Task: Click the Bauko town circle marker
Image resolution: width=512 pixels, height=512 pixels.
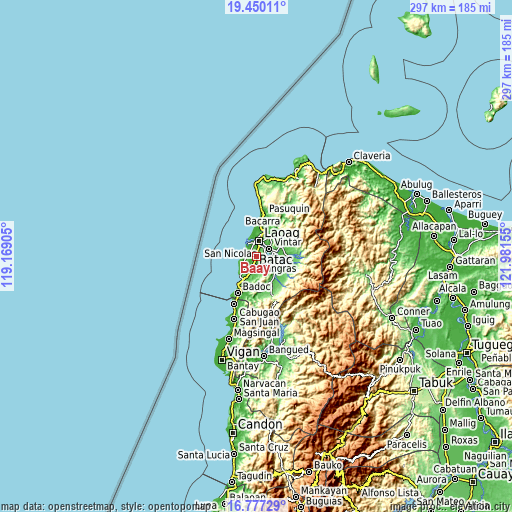Action: [x=309, y=472]
